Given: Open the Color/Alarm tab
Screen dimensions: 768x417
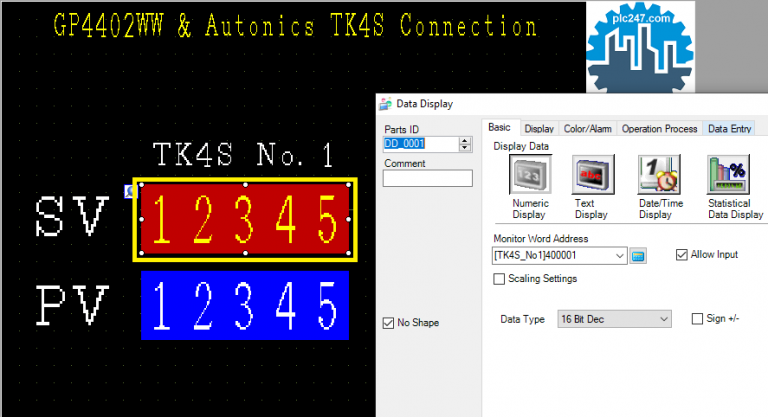Looking at the screenshot, I should pyautogui.click(x=587, y=129).
